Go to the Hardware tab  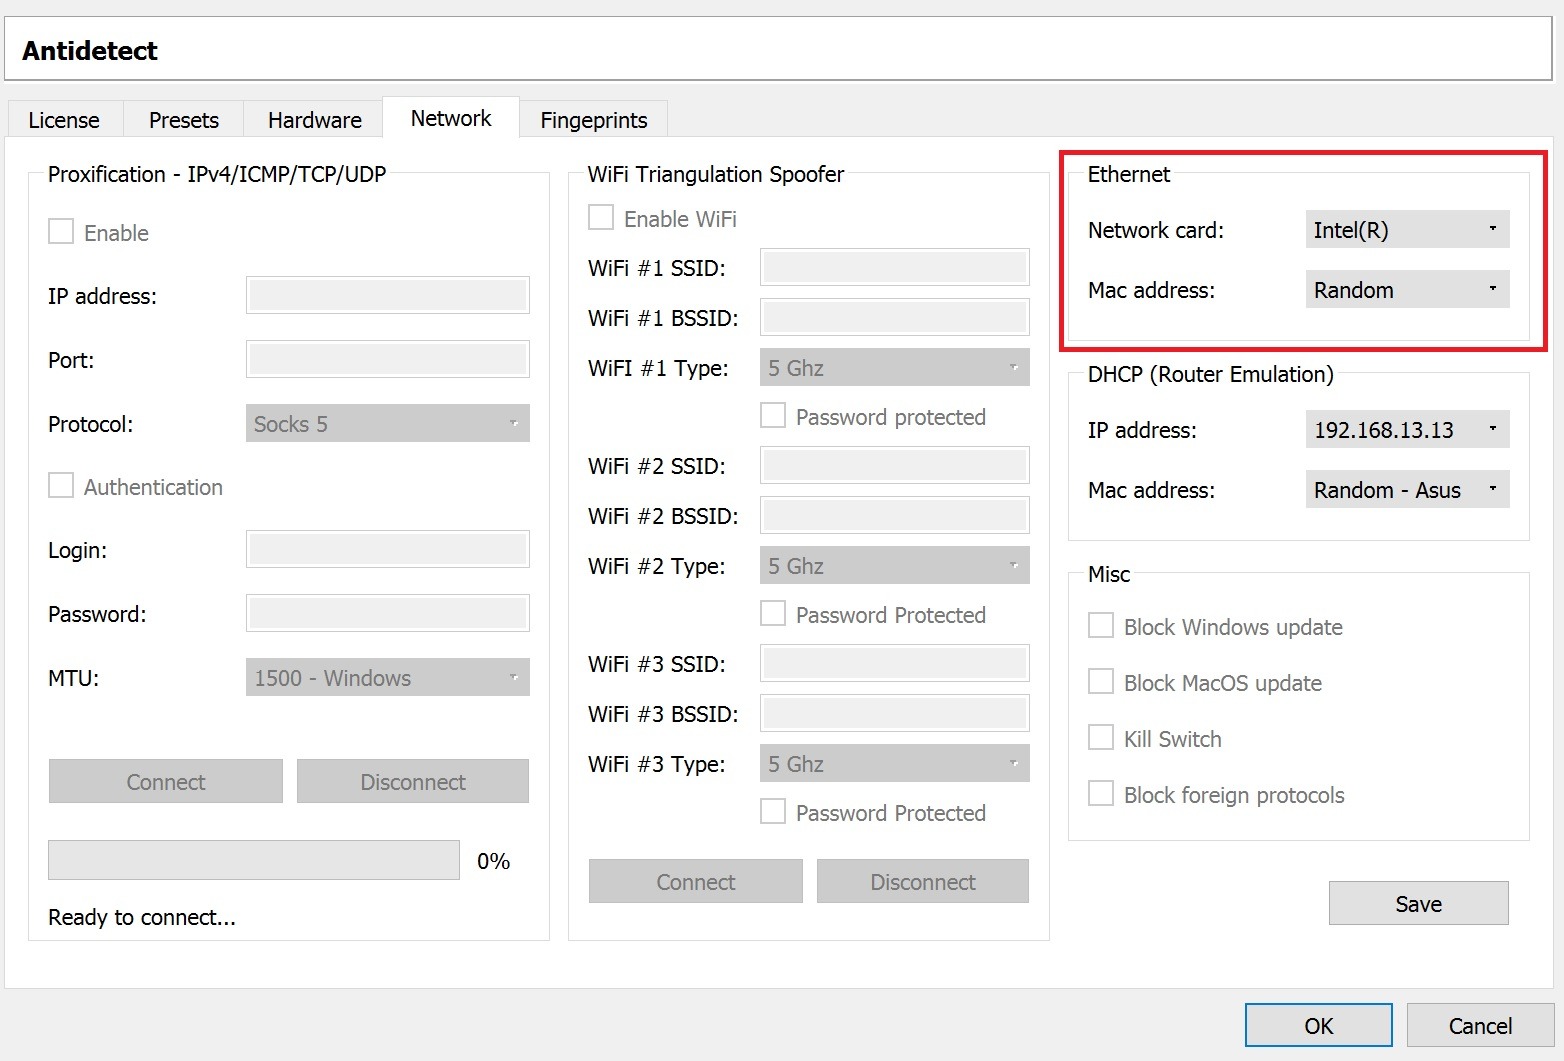coord(315,120)
